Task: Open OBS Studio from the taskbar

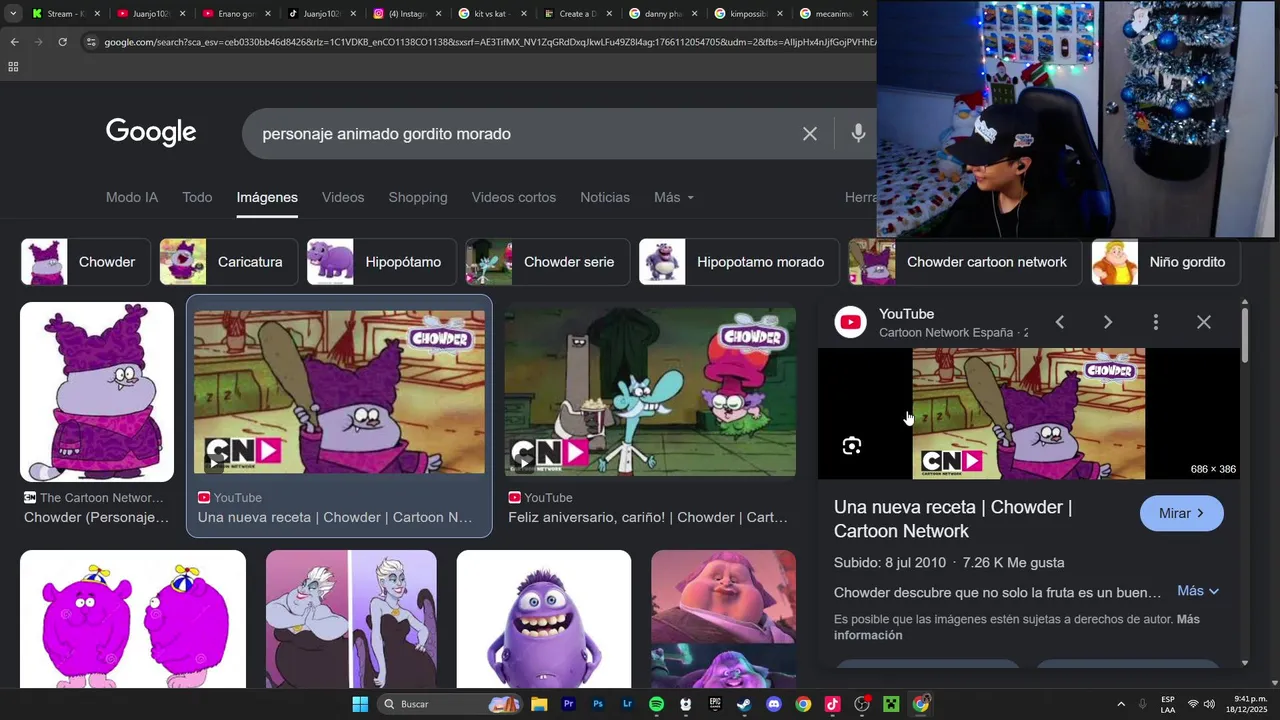Action: [x=862, y=704]
